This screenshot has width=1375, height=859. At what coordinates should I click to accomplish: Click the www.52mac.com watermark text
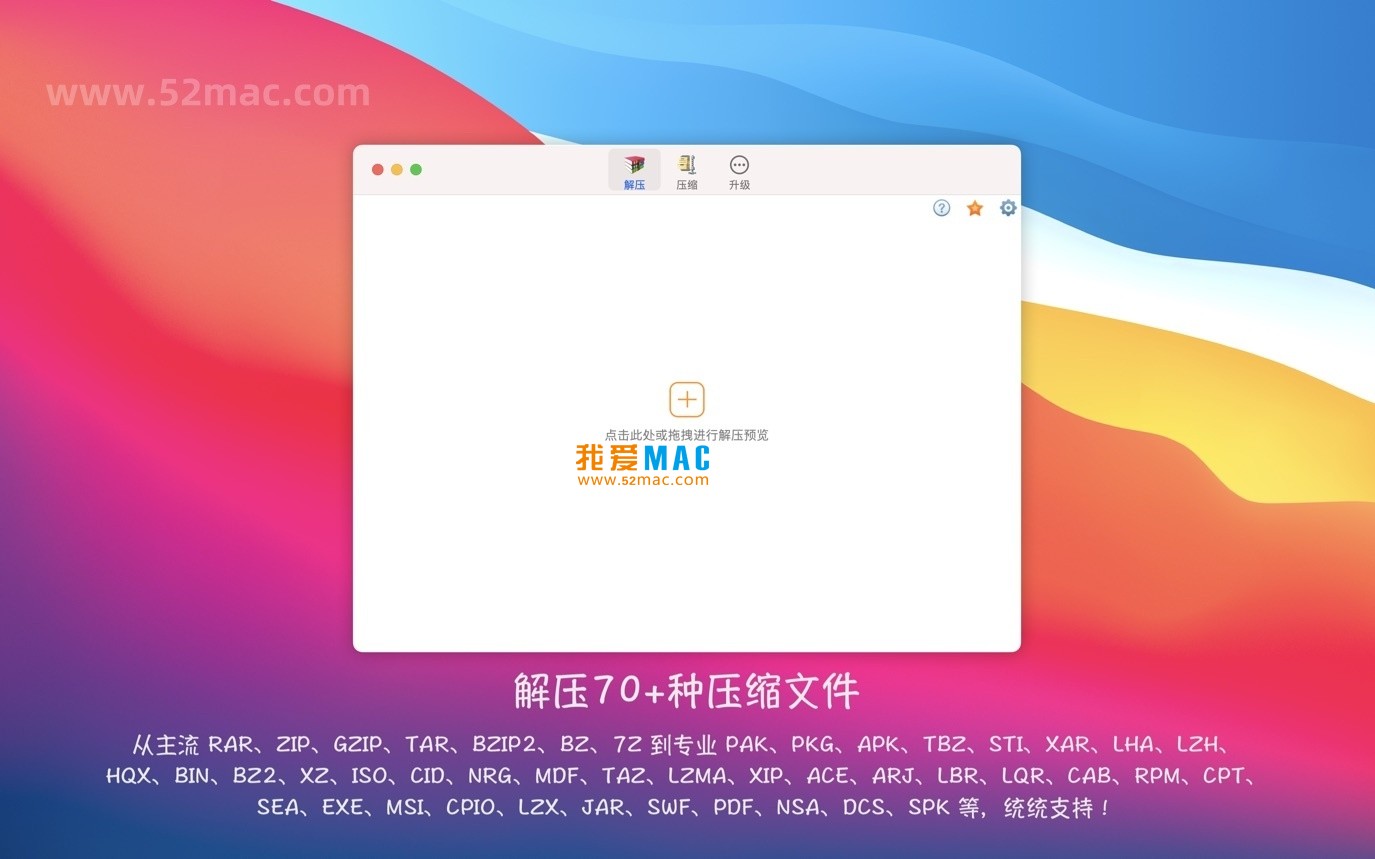click(x=209, y=92)
